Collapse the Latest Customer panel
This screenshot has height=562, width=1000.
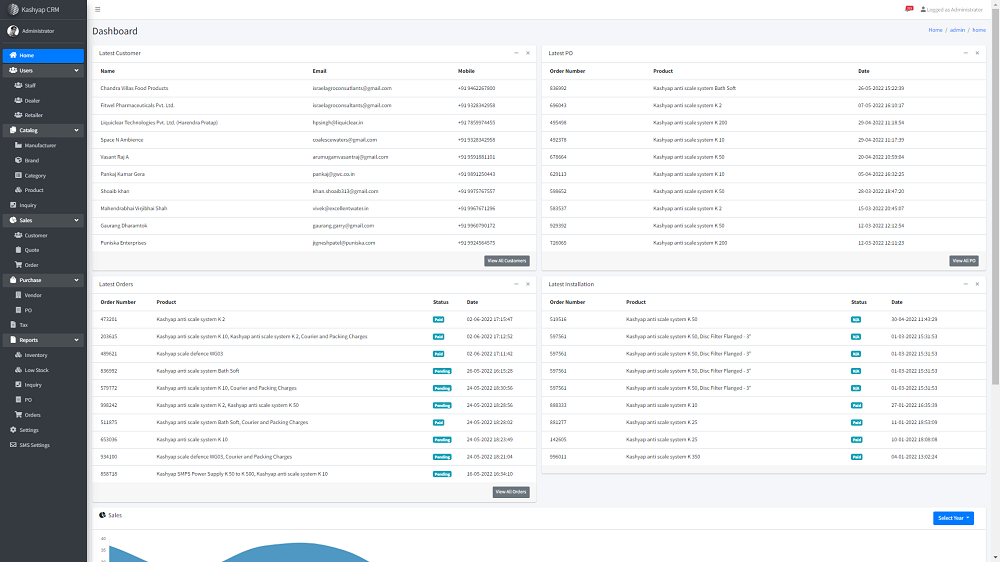pos(516,52)
